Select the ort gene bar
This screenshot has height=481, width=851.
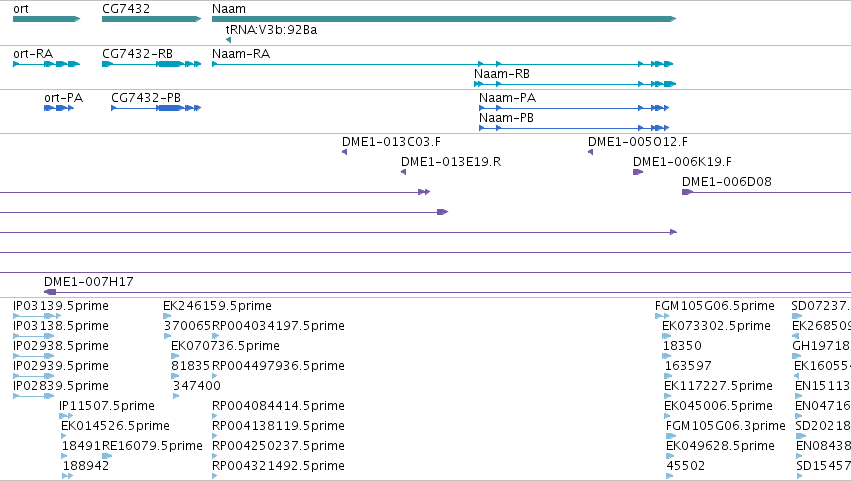47,19
